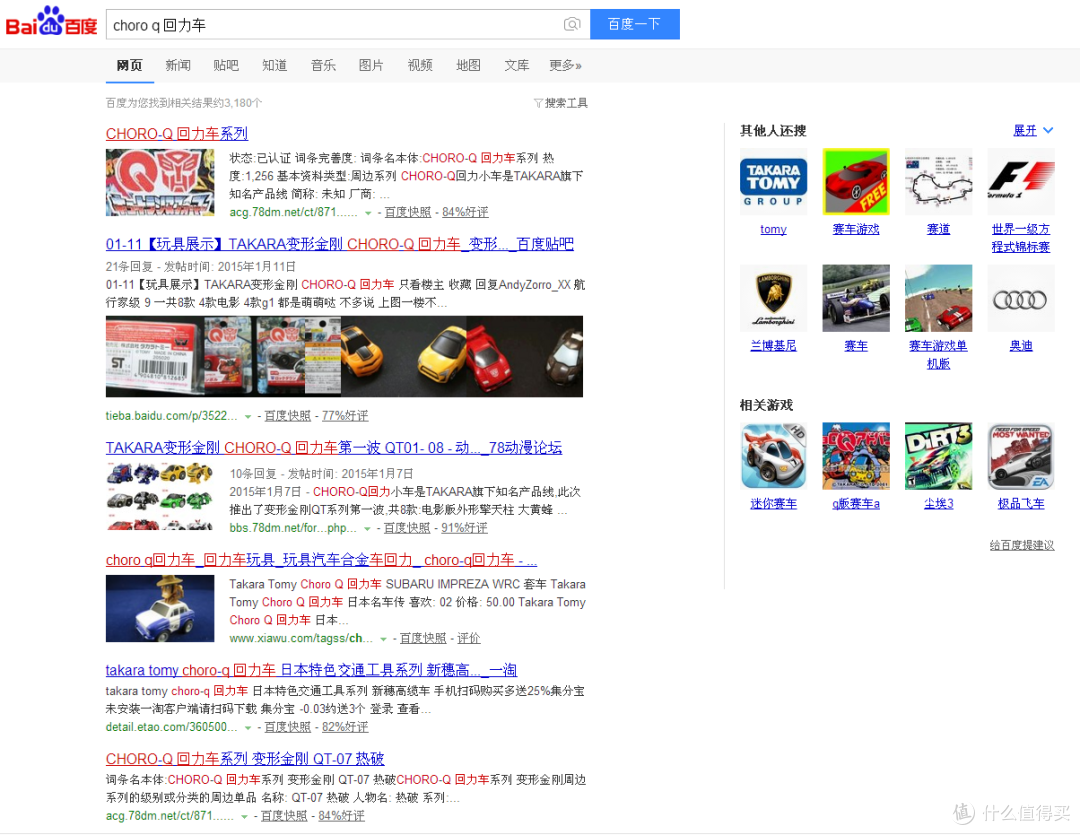Open the q版赛车a game icon
The image size is (1080, 835).
[x=855, y=456]
